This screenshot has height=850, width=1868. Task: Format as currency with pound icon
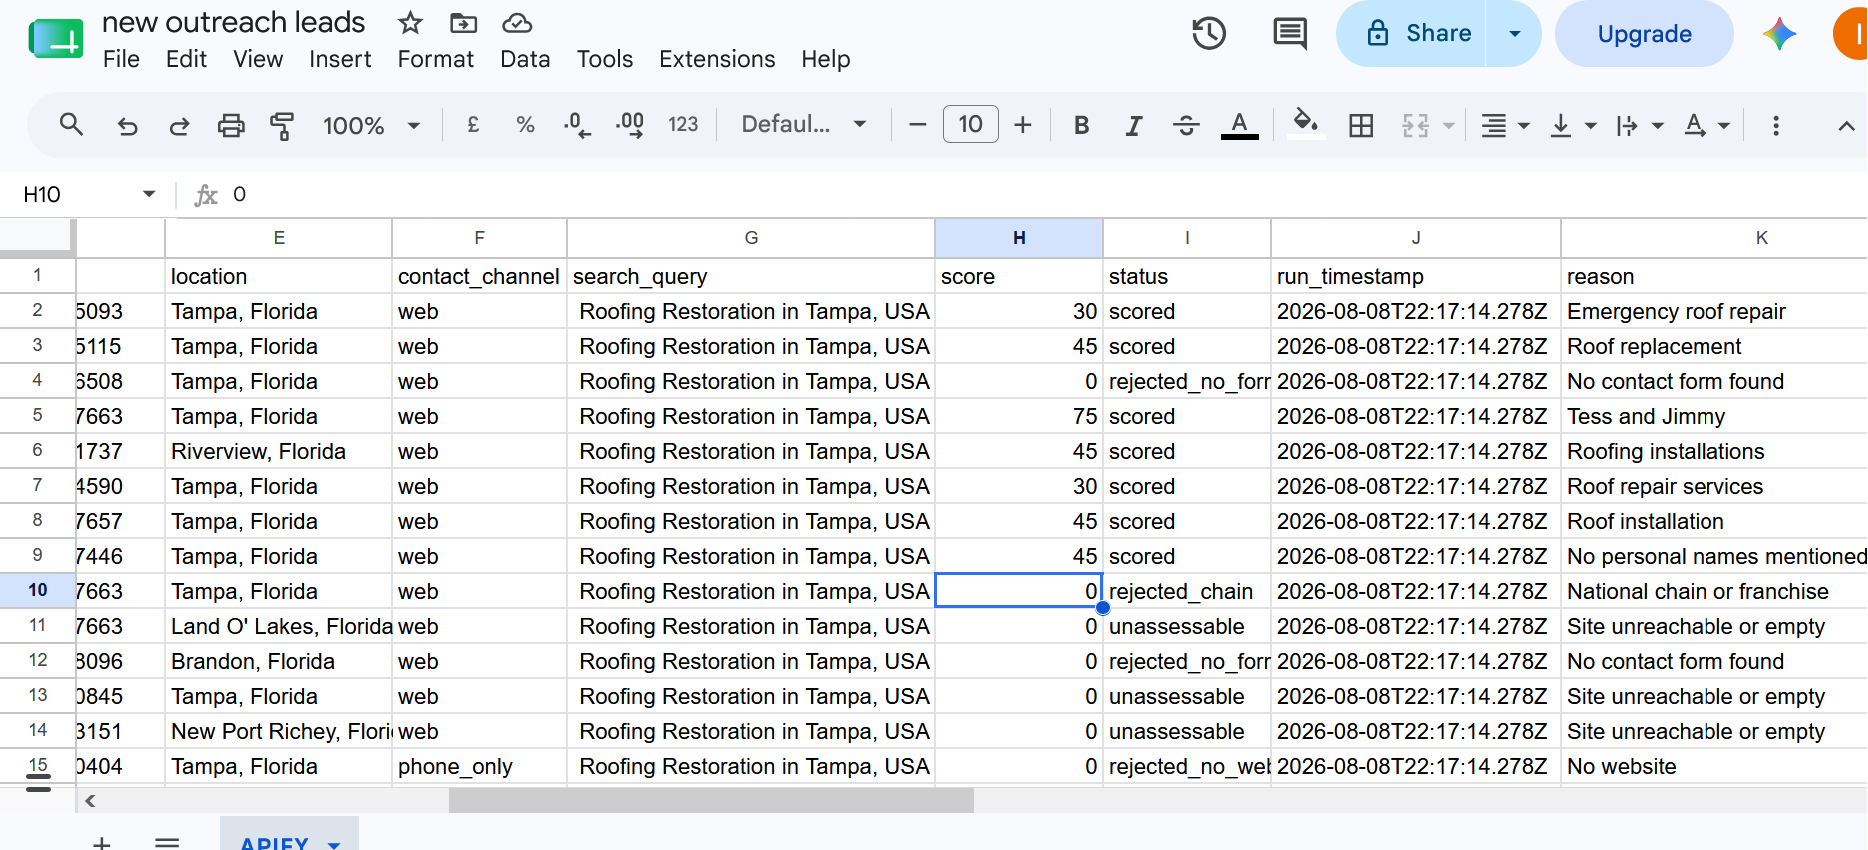click(473, 125)
